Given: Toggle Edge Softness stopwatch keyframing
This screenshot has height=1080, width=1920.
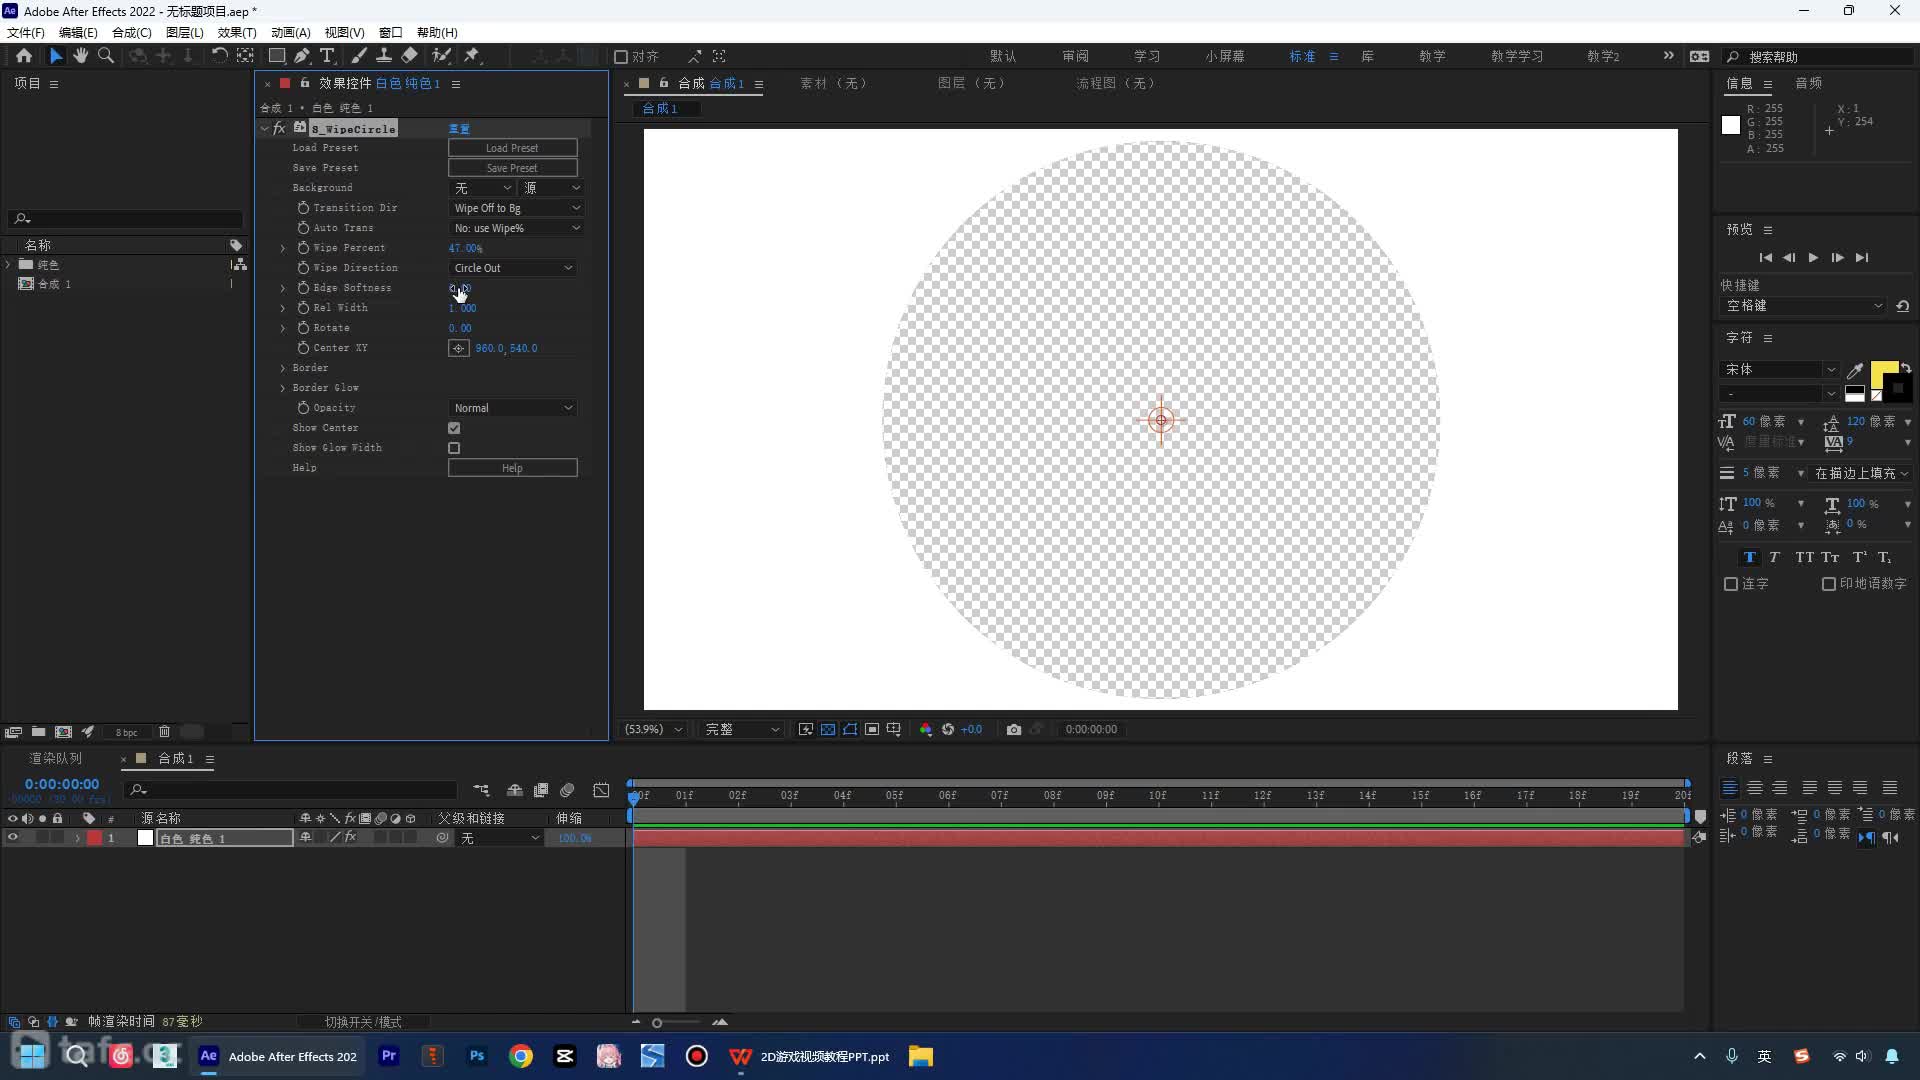Looking at the screenshot, I should (x=303, y=288).
